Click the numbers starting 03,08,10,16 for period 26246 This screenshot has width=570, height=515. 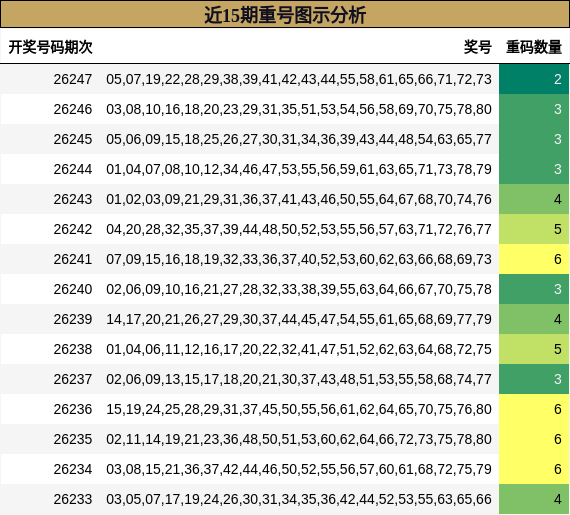pos(299,109)
